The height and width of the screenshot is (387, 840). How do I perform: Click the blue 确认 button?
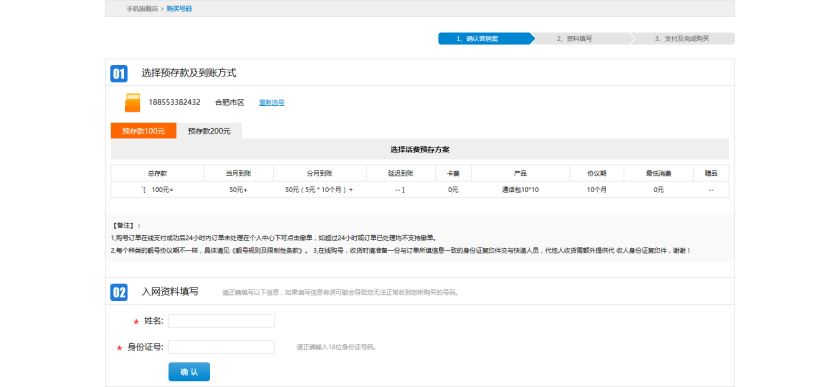[189, 371]
